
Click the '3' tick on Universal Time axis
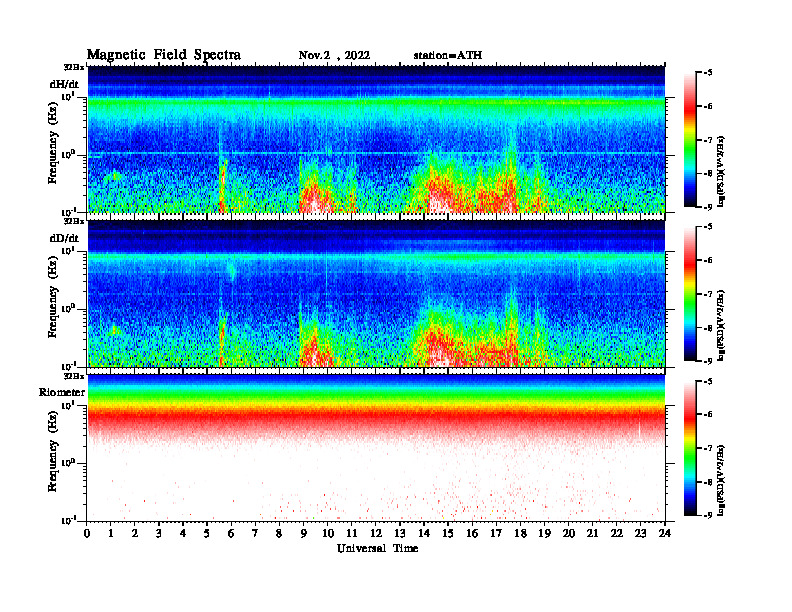pyautogui.click(x=159, y=534)
